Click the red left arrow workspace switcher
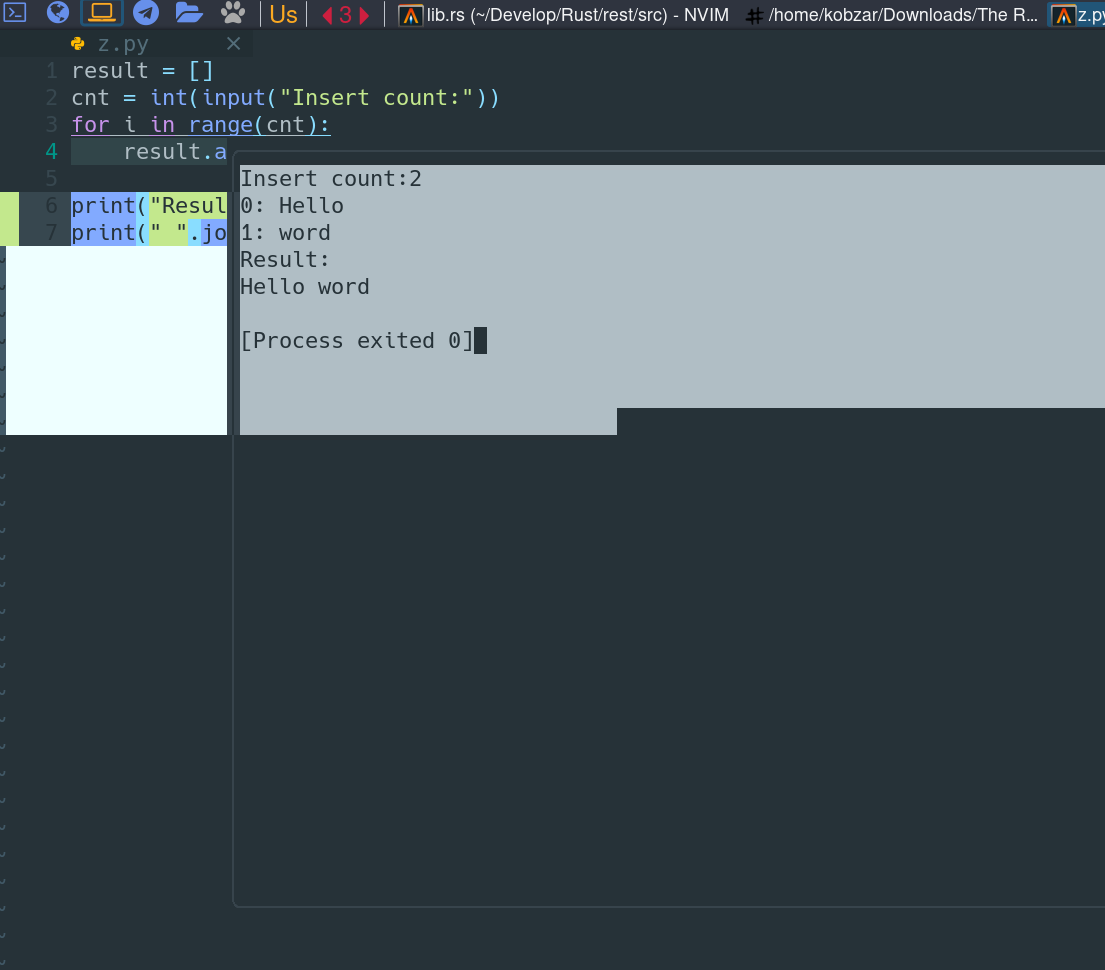 pyautogui.click(x=329, y=14)
